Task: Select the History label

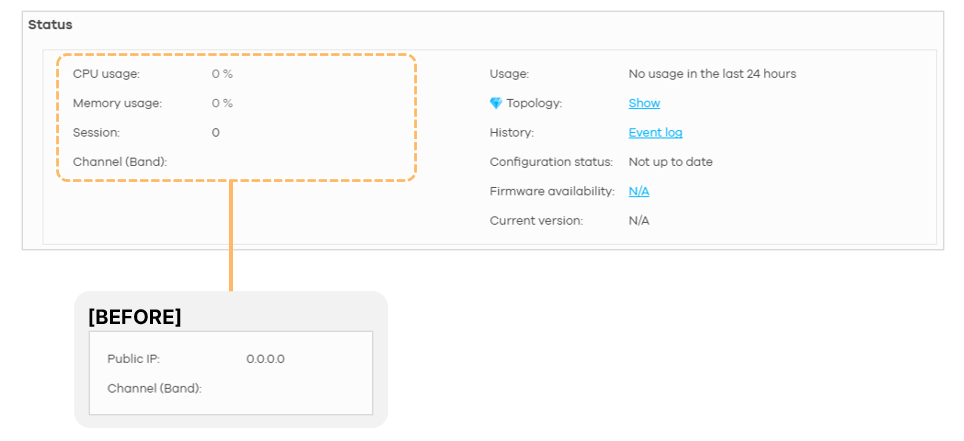Action: point(512,133)
